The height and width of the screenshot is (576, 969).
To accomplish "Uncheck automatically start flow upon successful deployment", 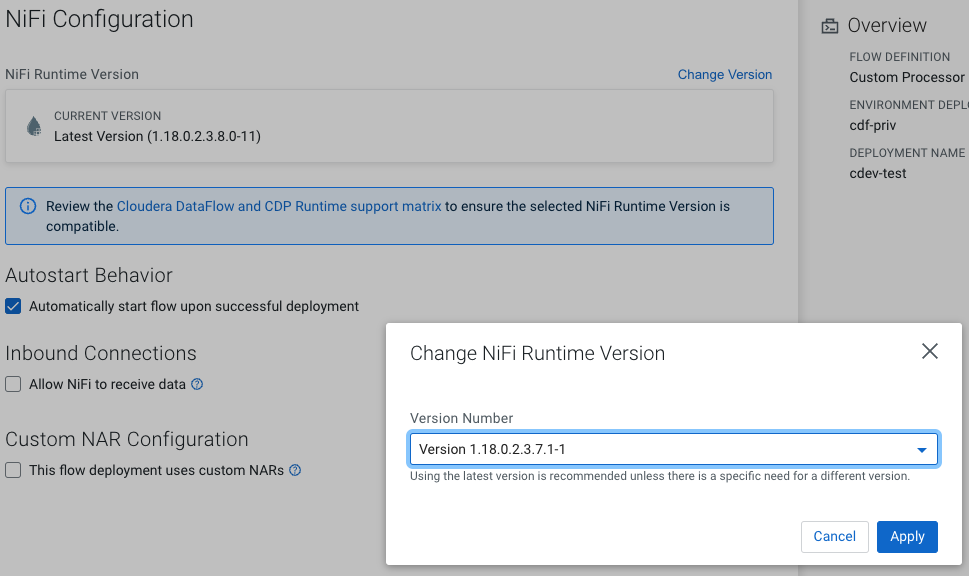I will point(13,306).
